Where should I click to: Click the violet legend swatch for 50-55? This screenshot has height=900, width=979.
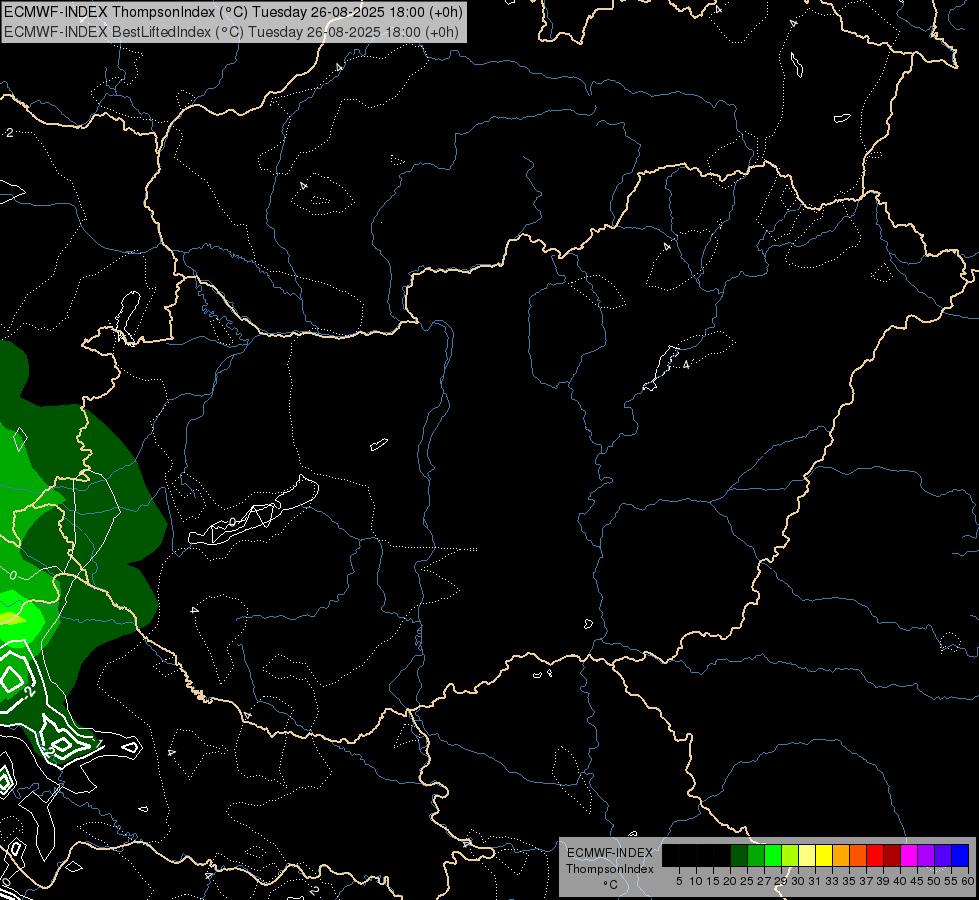(x=943, y=856)
